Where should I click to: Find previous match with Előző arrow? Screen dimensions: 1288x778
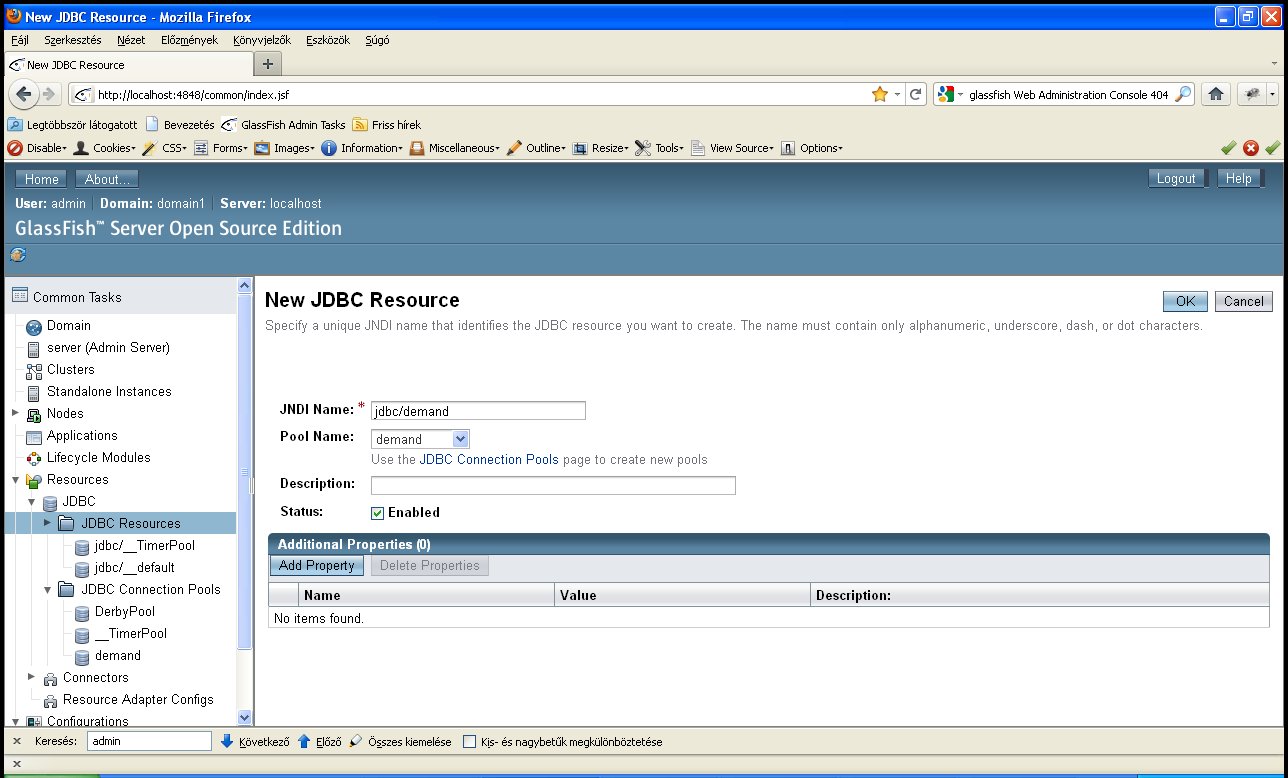pyautogui.click(x=319, y=742)
